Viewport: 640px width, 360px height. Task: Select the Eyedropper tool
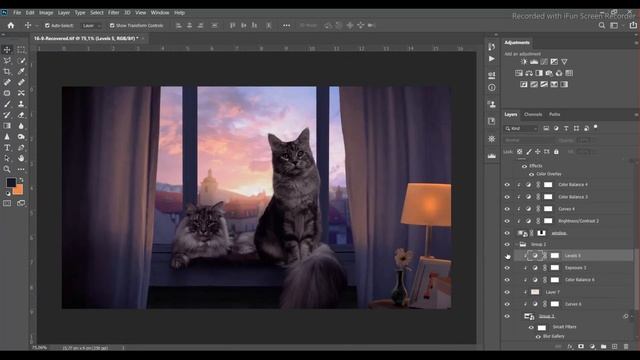[21, 71]
